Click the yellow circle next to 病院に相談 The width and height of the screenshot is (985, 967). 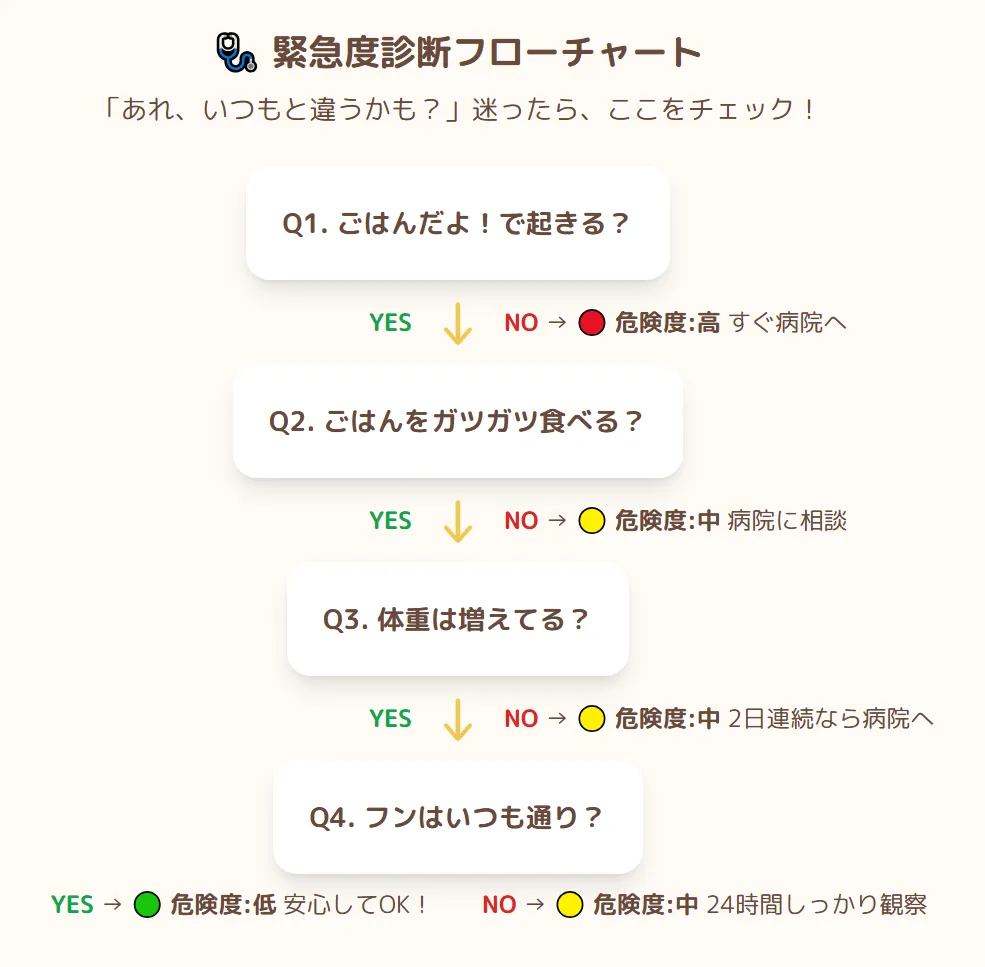[592, 521]
